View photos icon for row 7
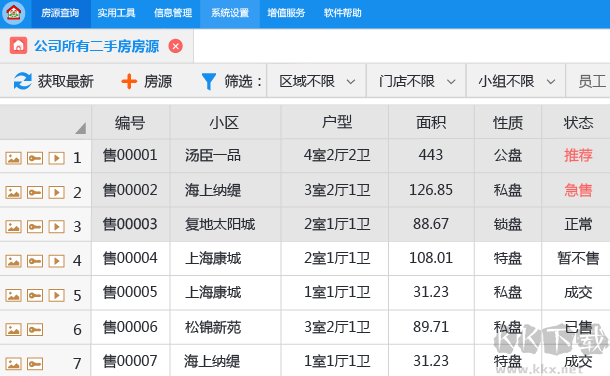Viewport: 610px width, 376px height. (x=13, y=364)
